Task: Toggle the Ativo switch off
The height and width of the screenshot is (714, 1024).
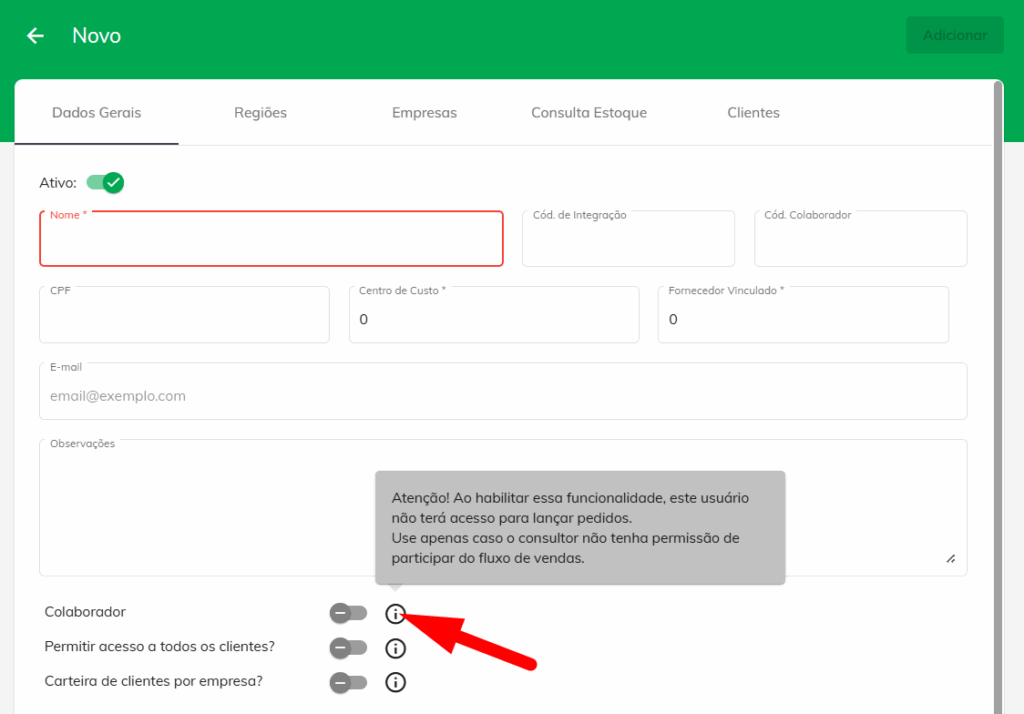Action: click(x=105, y=182)
